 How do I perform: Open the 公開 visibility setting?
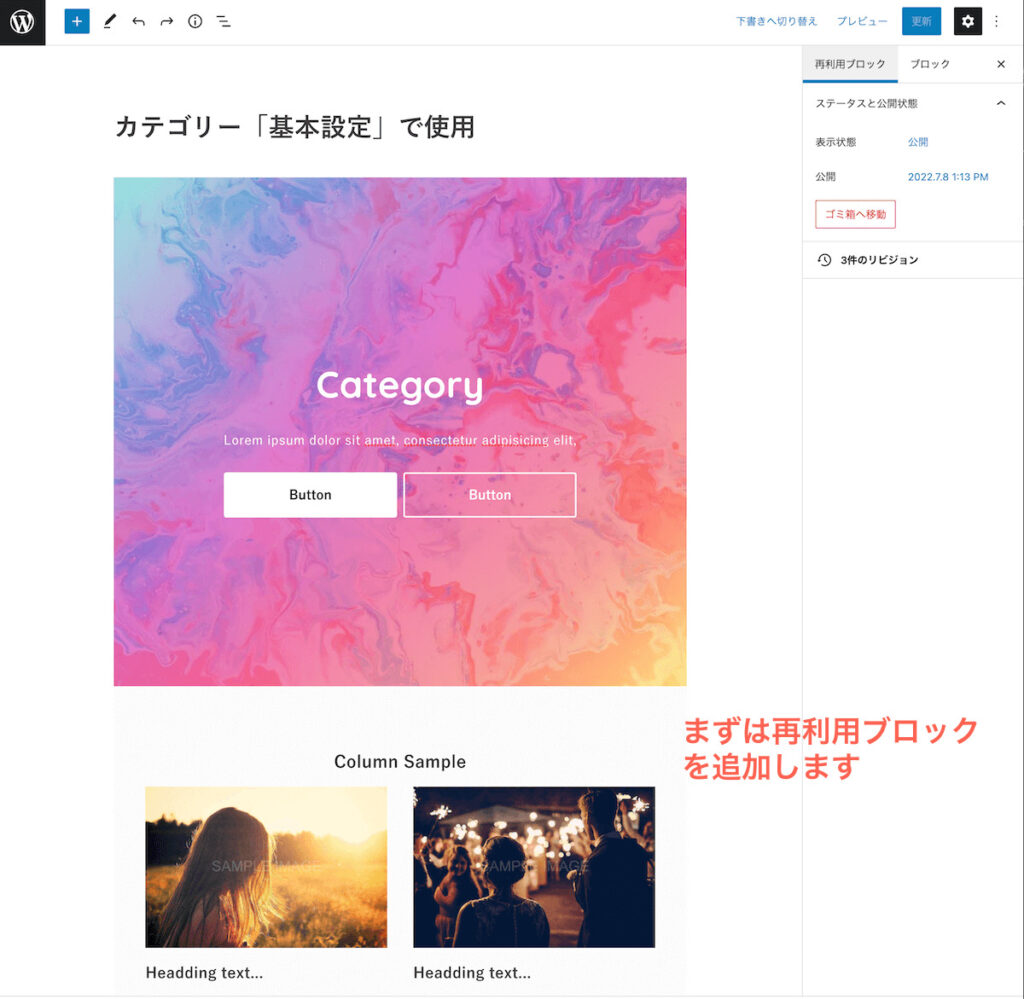tap(918, 142)
